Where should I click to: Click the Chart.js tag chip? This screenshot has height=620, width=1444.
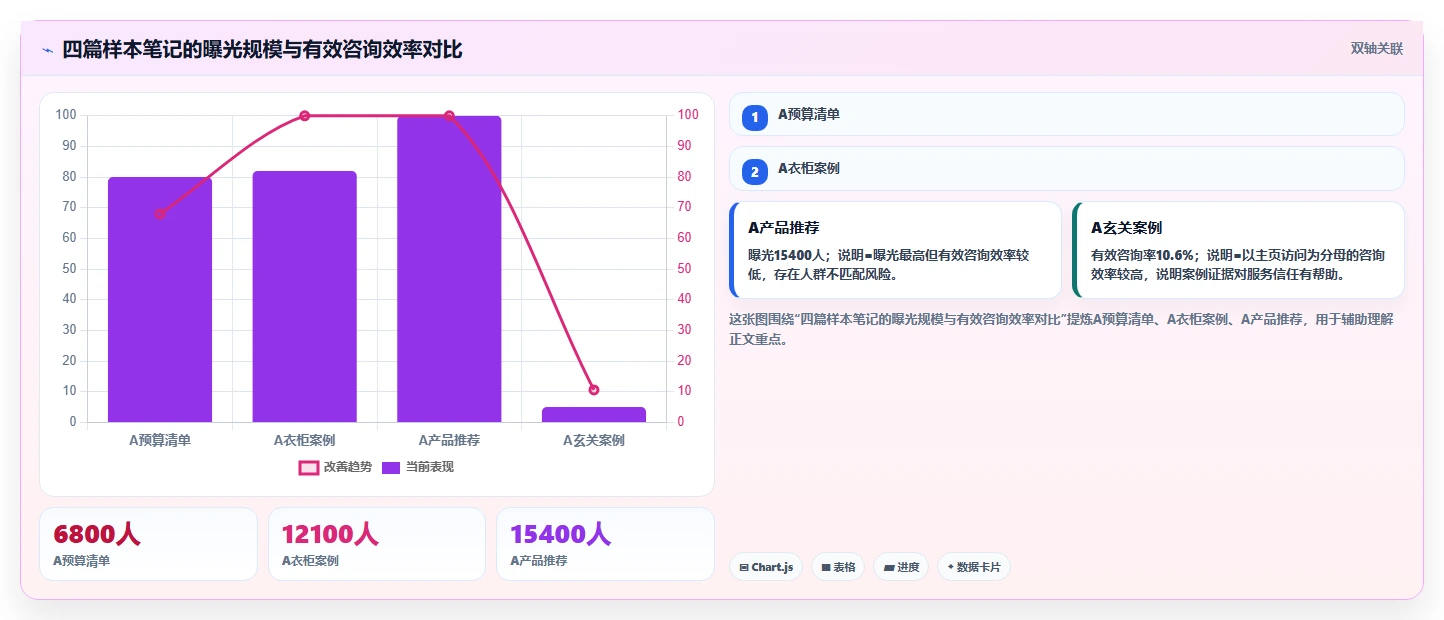coord(766,567)
